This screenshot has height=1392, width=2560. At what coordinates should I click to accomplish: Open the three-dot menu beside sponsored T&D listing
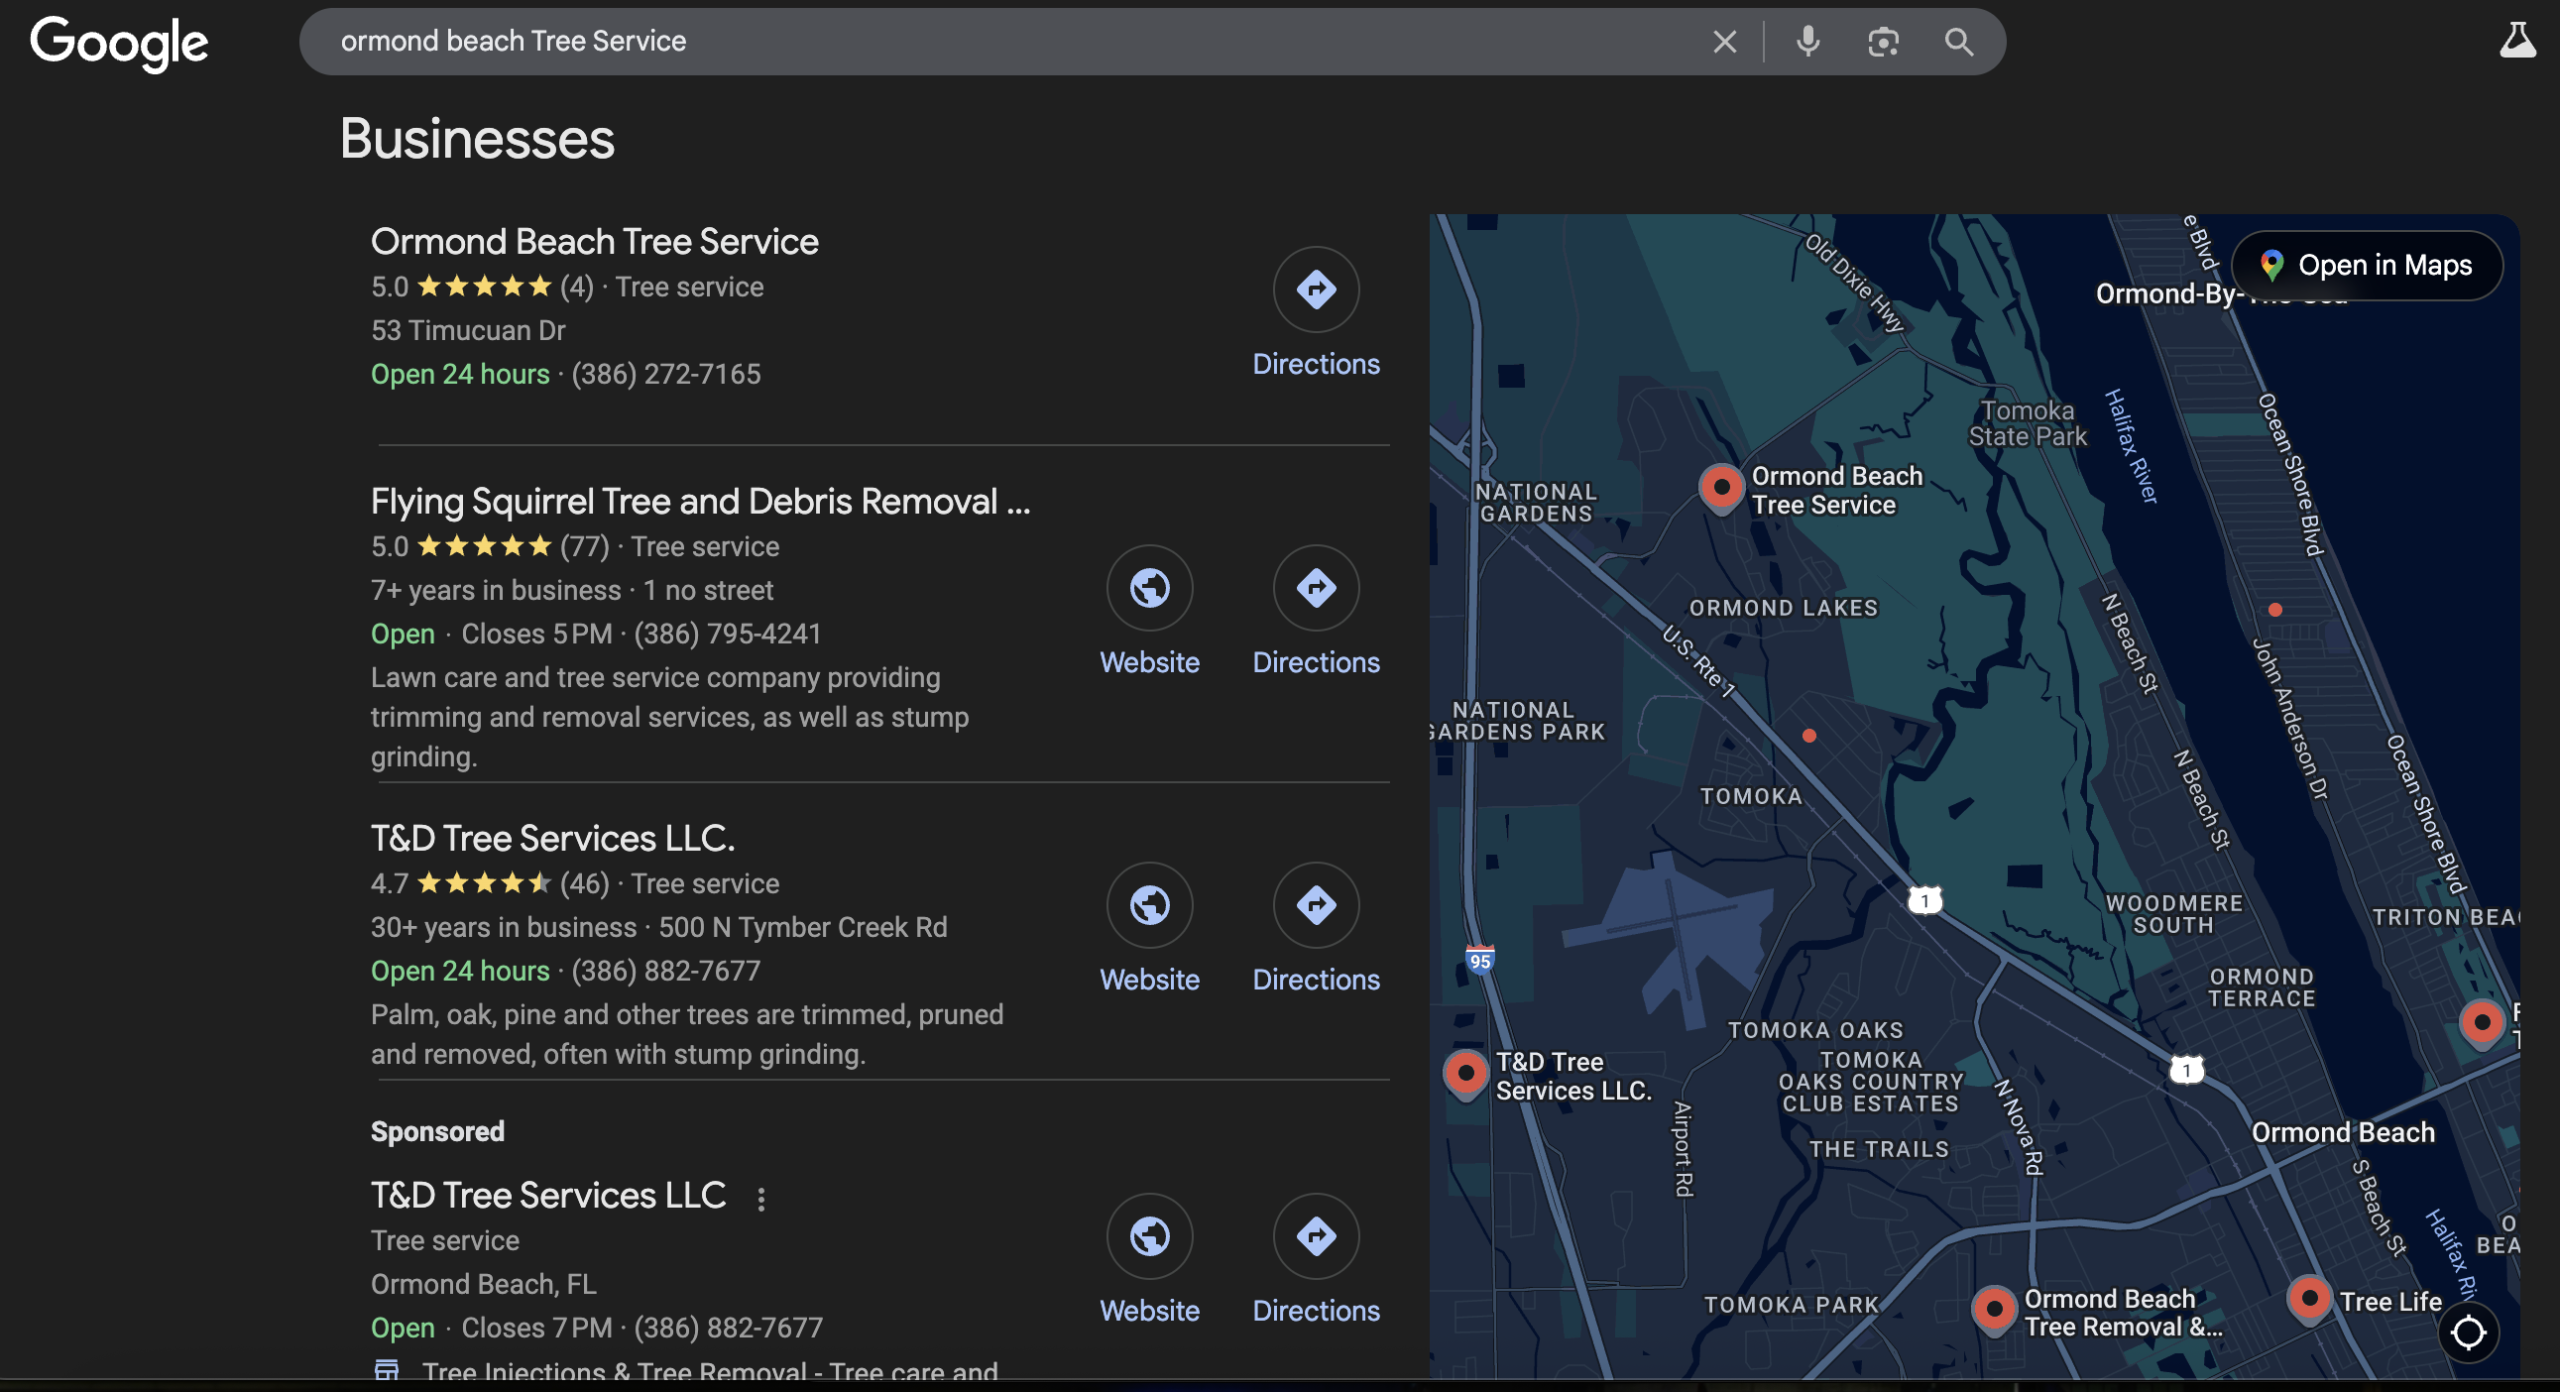761,1199
